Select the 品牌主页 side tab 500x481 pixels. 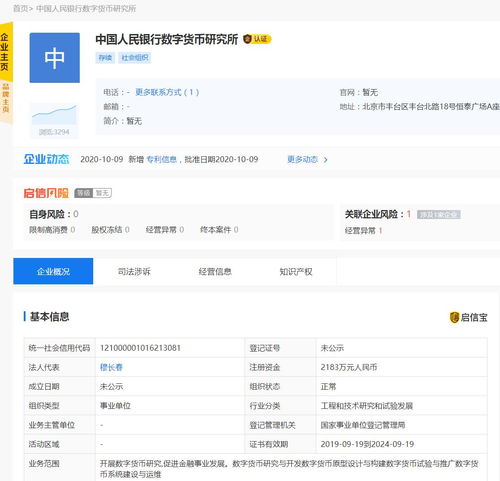(5, 98)
